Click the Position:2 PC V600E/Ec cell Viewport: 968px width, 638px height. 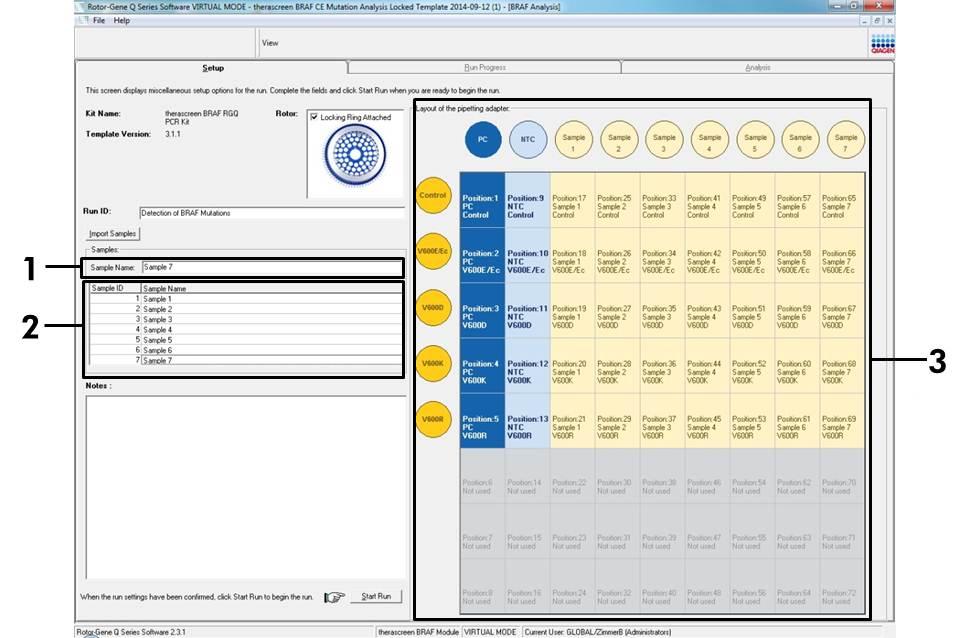coord(482,255)
